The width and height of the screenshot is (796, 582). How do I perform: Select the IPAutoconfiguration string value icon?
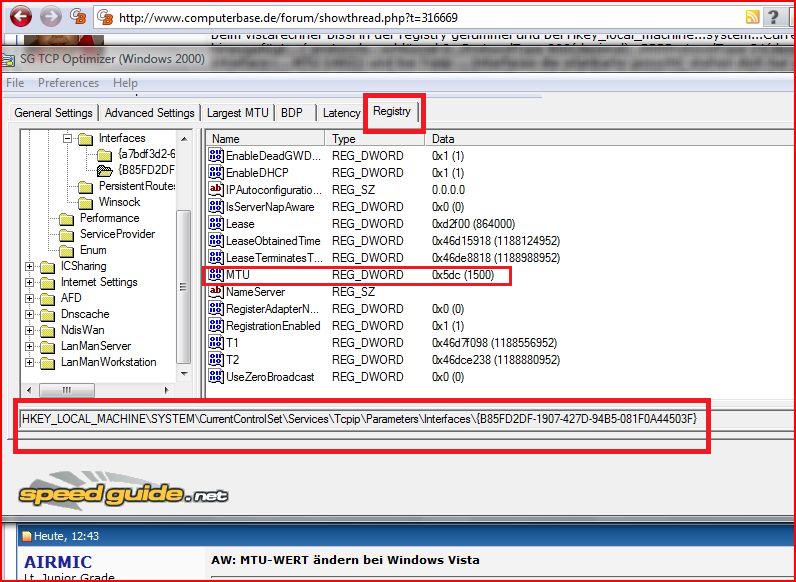click(x=216, y=189)
